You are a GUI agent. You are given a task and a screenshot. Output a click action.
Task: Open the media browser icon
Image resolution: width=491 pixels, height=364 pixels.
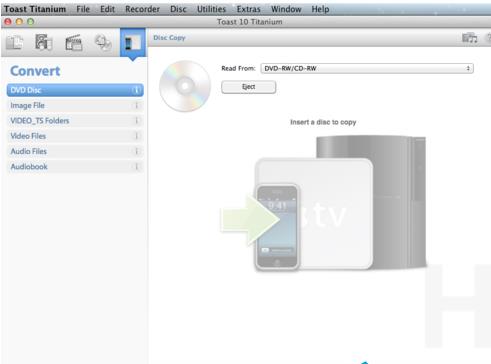[x=470, y=38]
